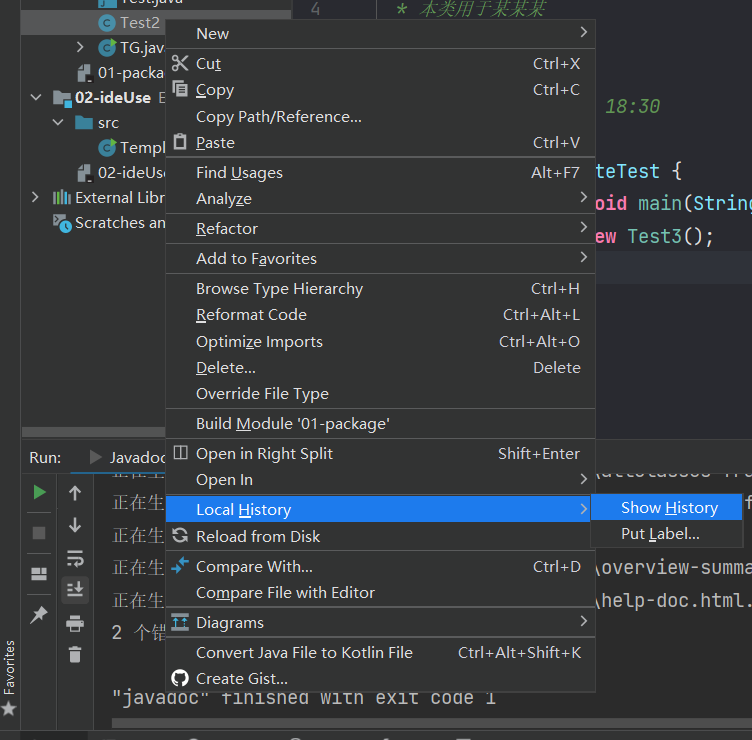
Task: Click the Cut scissors icon
Action: [180, 63]
